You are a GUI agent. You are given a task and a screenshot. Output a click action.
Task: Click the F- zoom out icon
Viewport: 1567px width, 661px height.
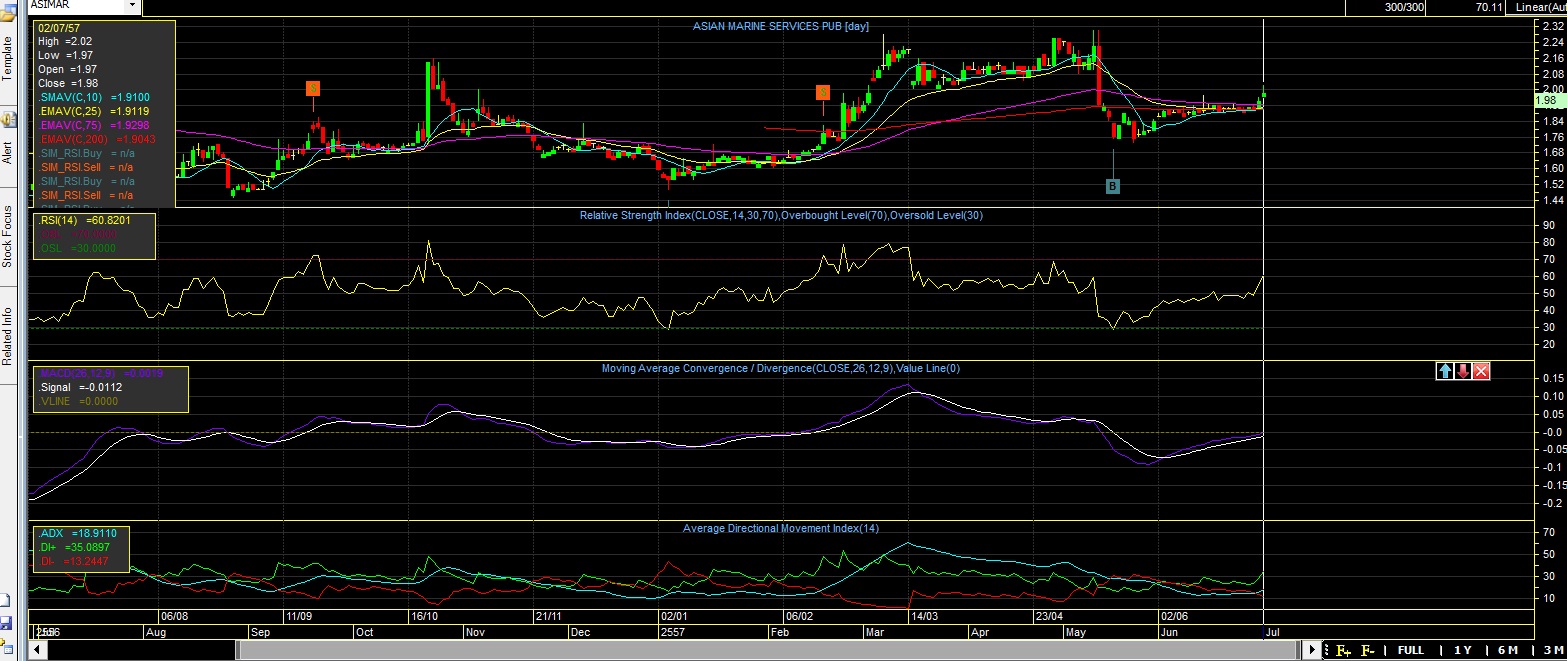point(1367,650)
